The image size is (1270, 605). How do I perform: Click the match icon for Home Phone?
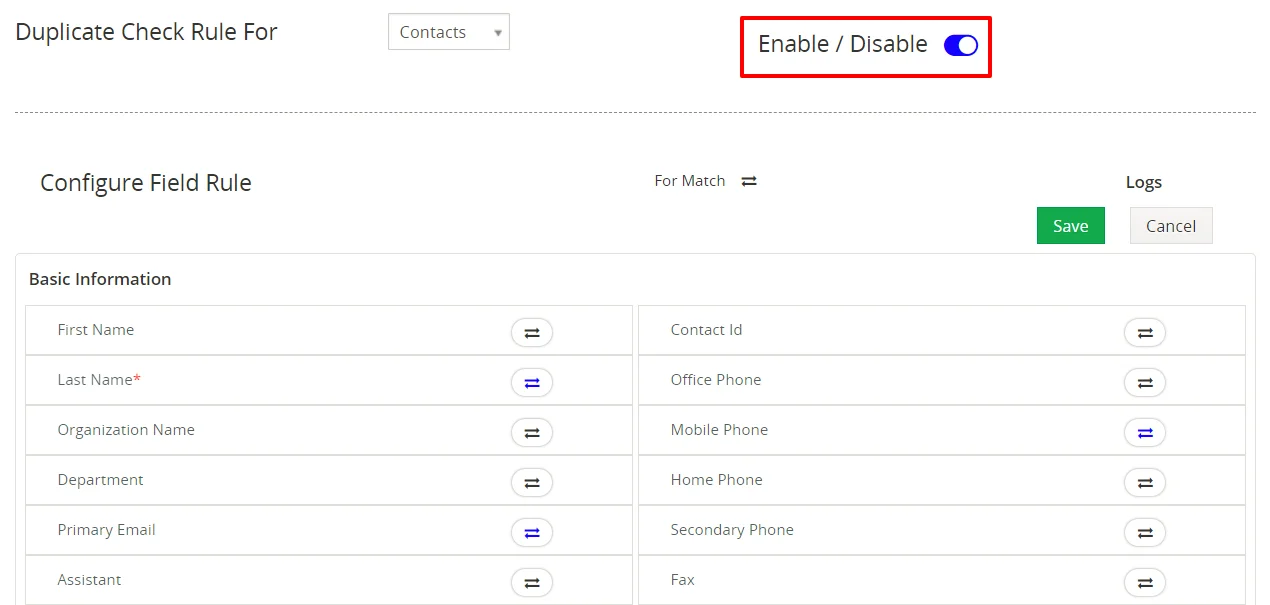[1144, 483]
